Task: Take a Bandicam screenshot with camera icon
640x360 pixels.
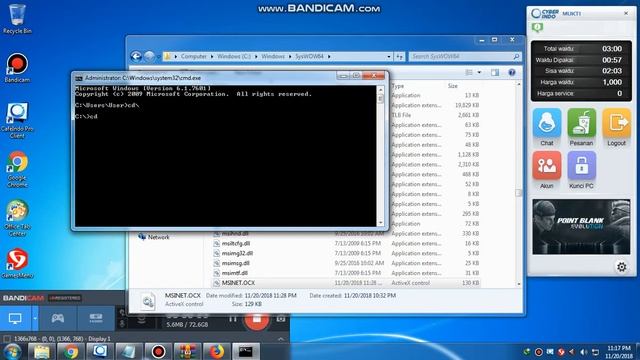Action: coord(281,319)
